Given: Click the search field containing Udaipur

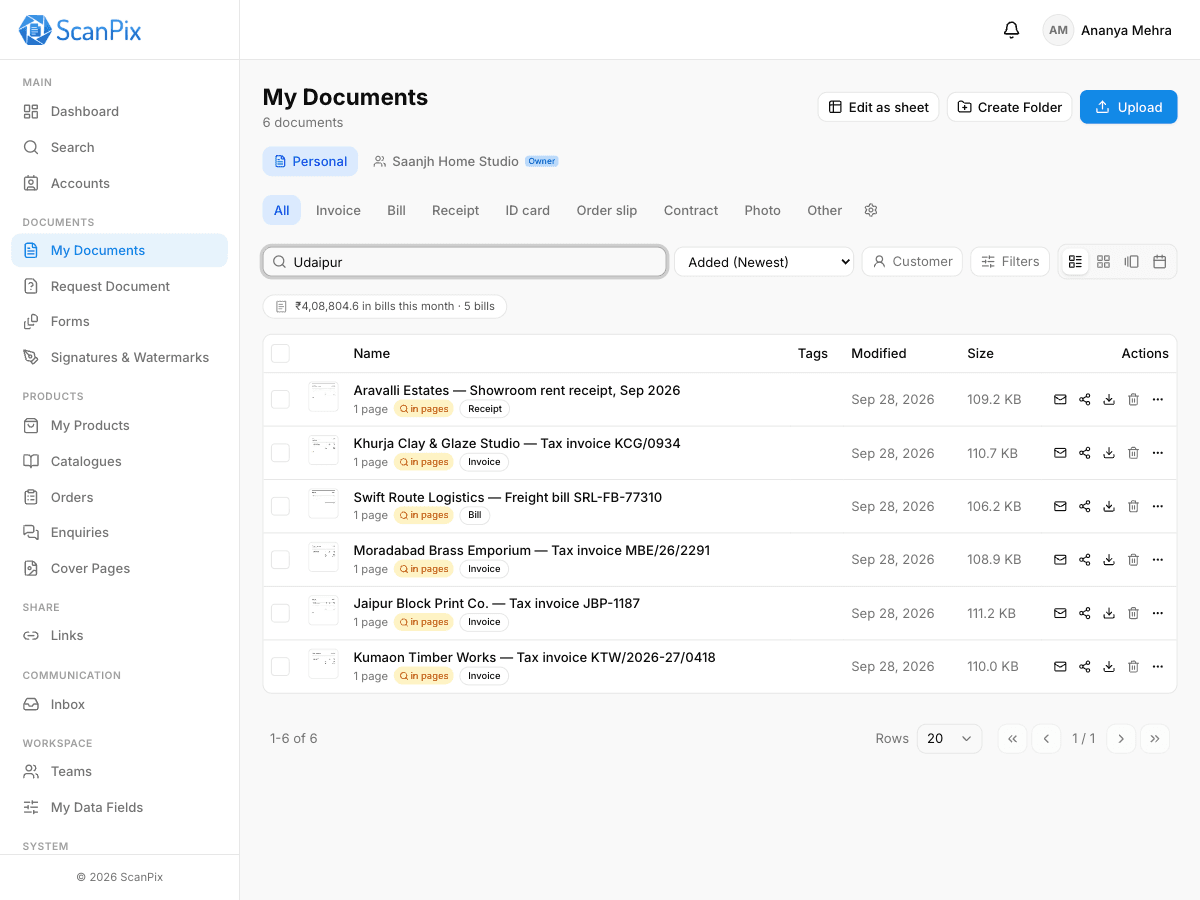Looking at the screenshot, I should 465,262.
